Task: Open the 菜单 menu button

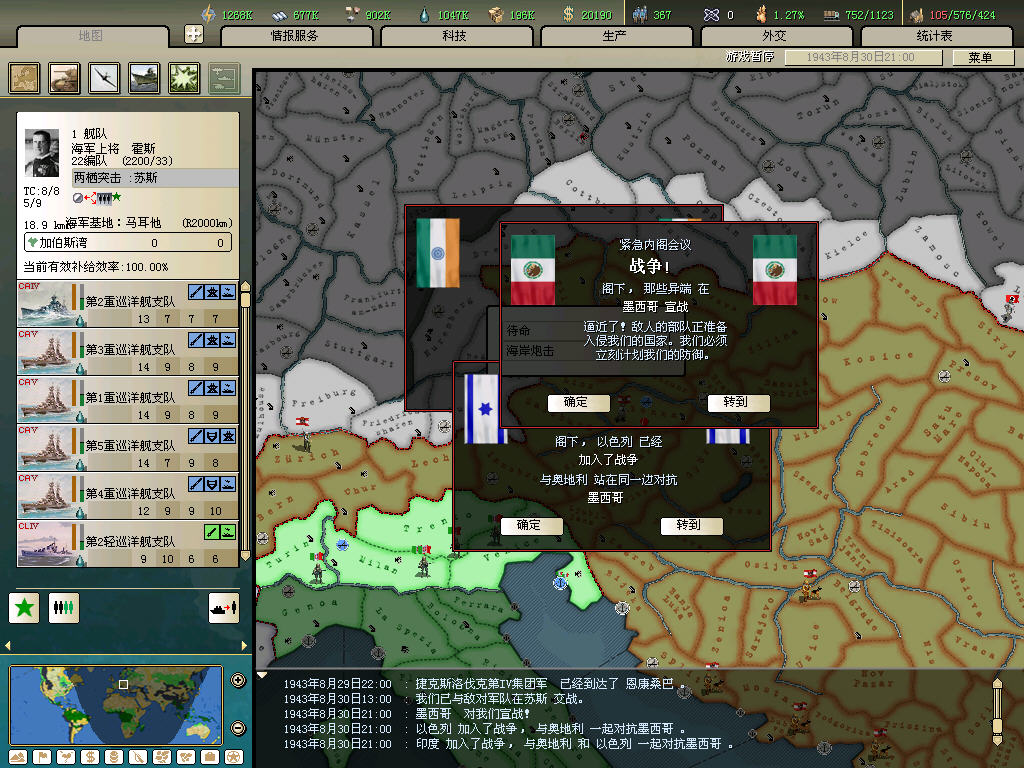Action: [982, 57]
